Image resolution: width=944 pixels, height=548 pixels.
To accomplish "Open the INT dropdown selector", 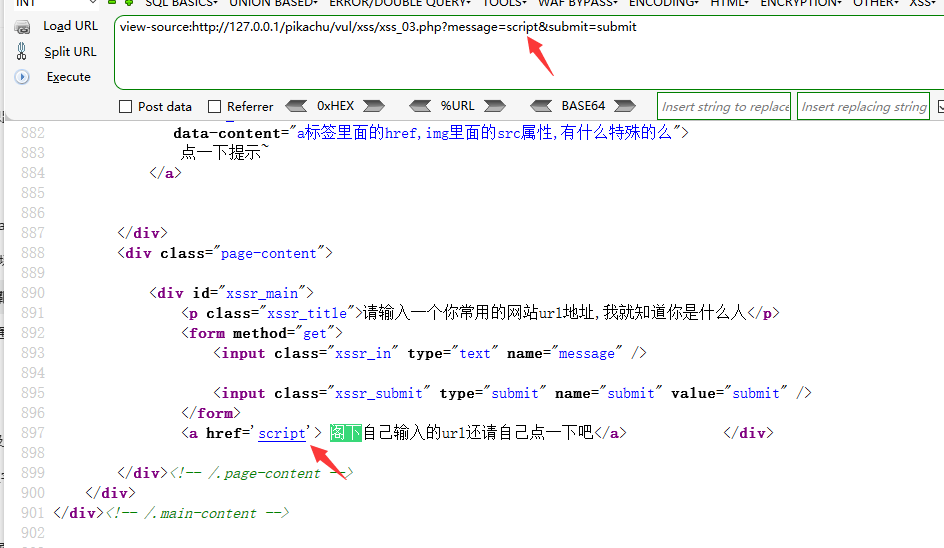I will (55, 3).
